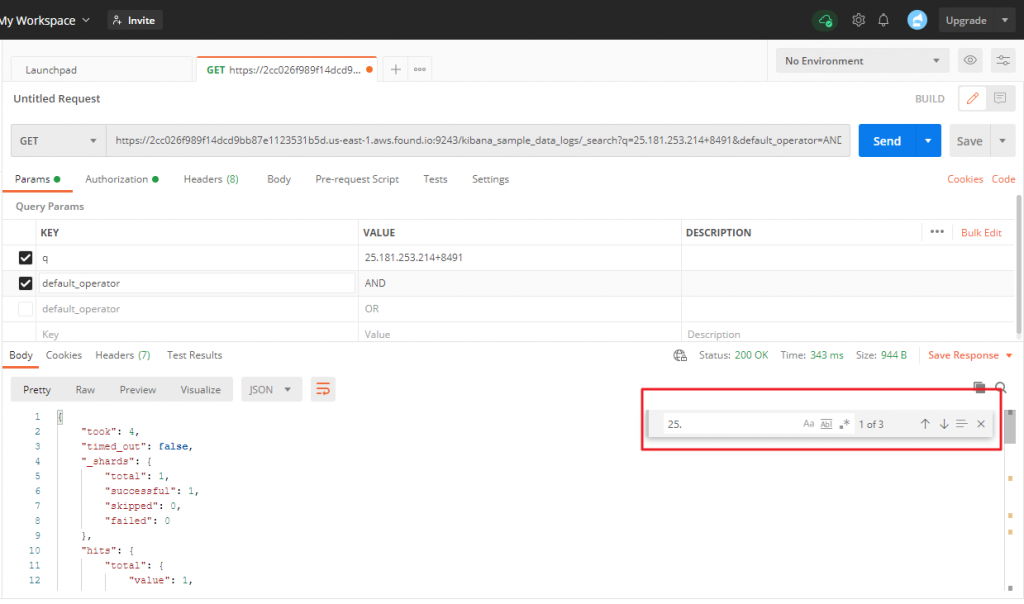Viewport: 1024px width, 604px height.
Task: Open the Send options dropdown arrow
Action: (x=927, y=140)
